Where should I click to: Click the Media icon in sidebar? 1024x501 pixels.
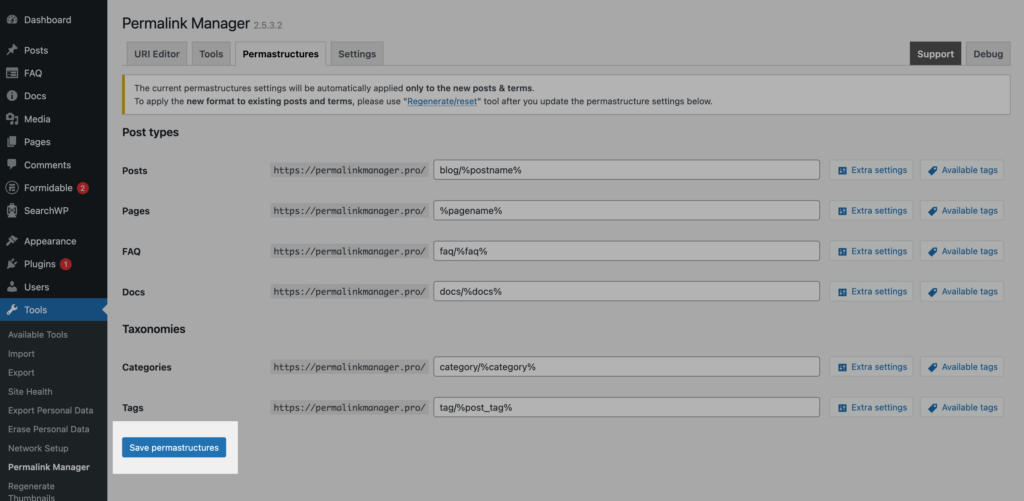tap(12, 119)
